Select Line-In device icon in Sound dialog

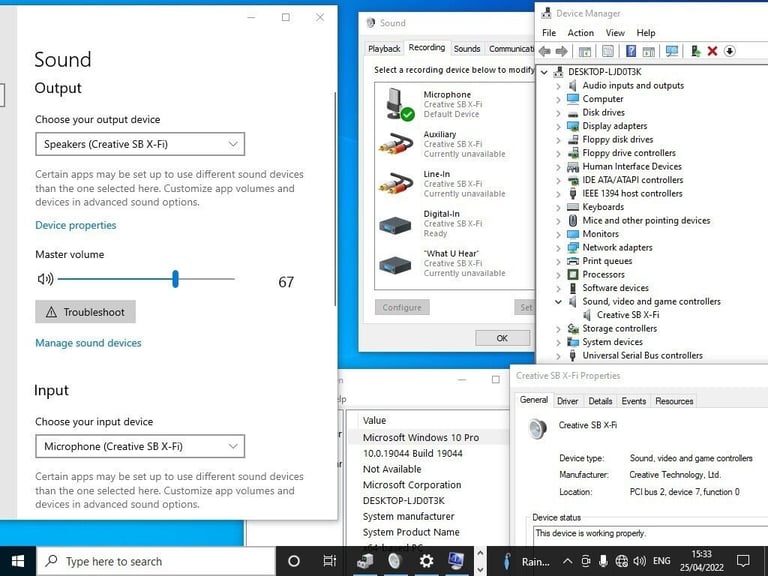coord(395,183)
